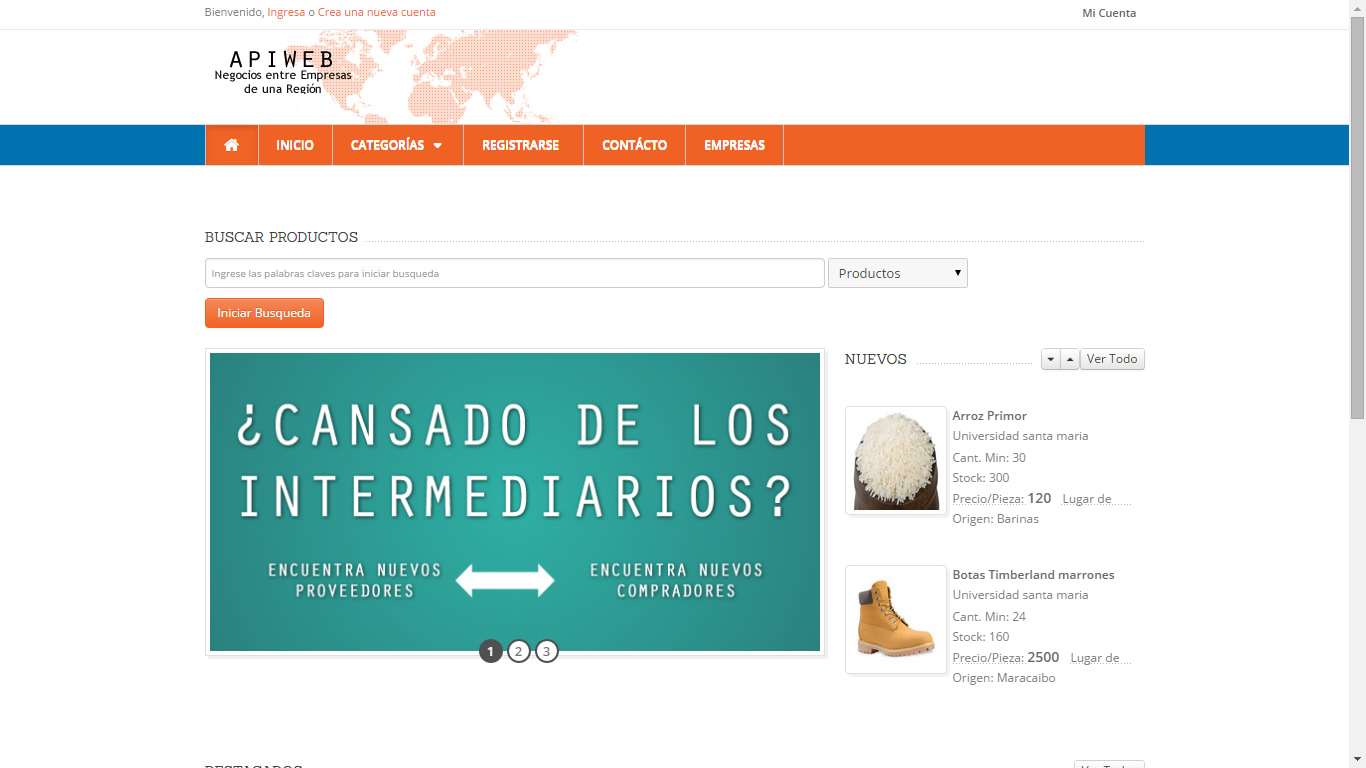Expand the CATEGORÍAS chevron arrow

(x=438, y=144)
